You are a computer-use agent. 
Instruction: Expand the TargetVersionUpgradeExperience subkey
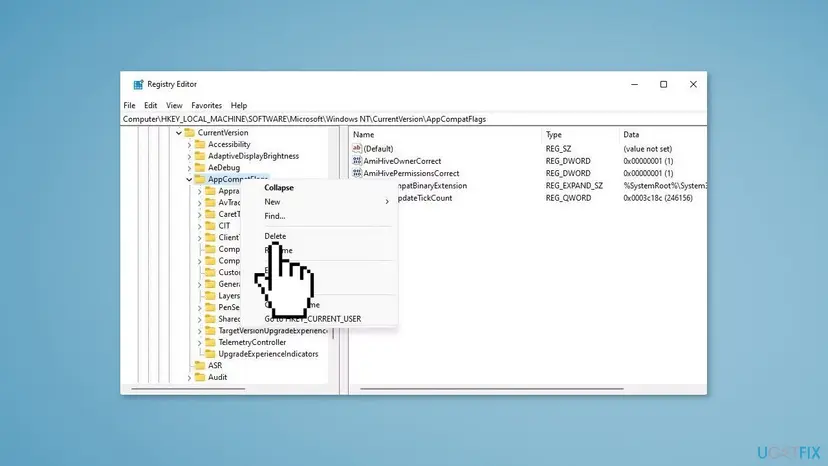pos(200,331)
